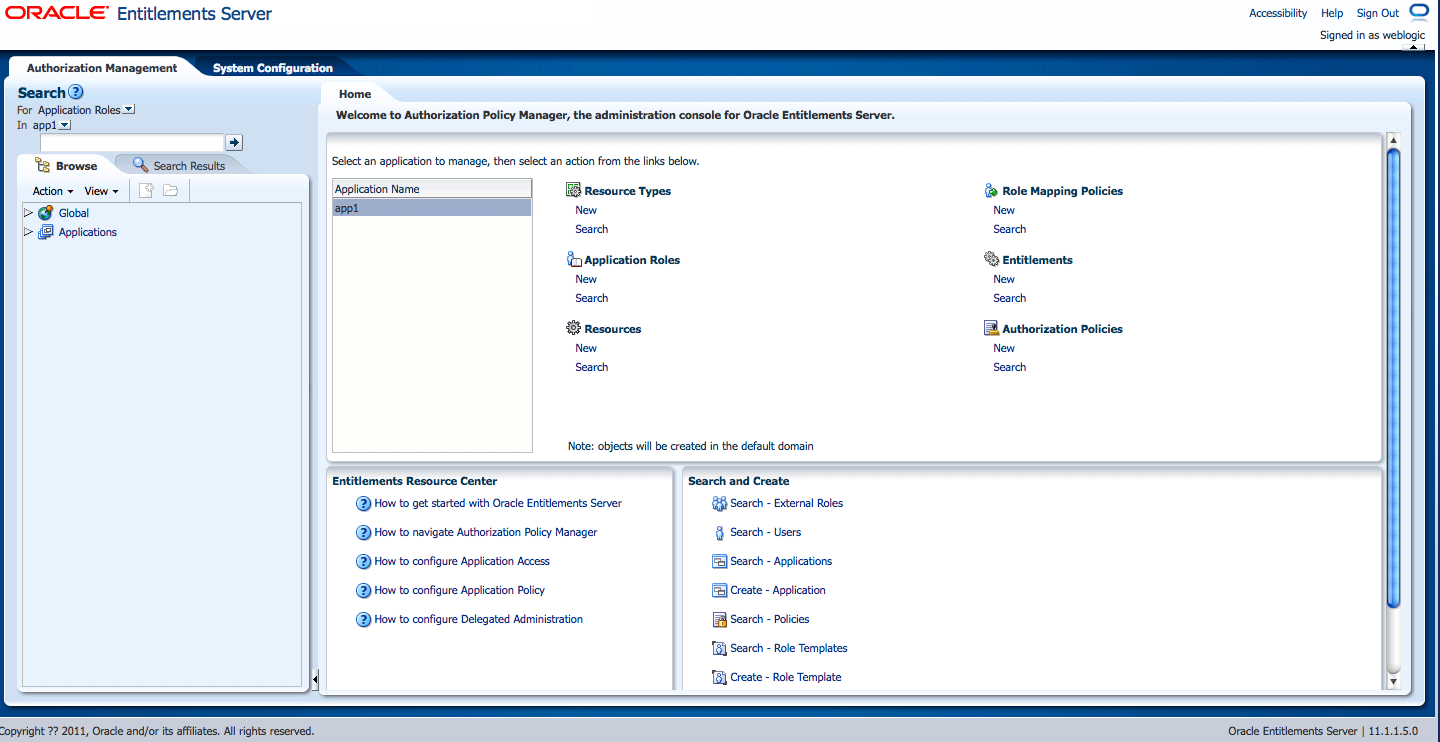Select app1 in Application Name list

(432, 208)
